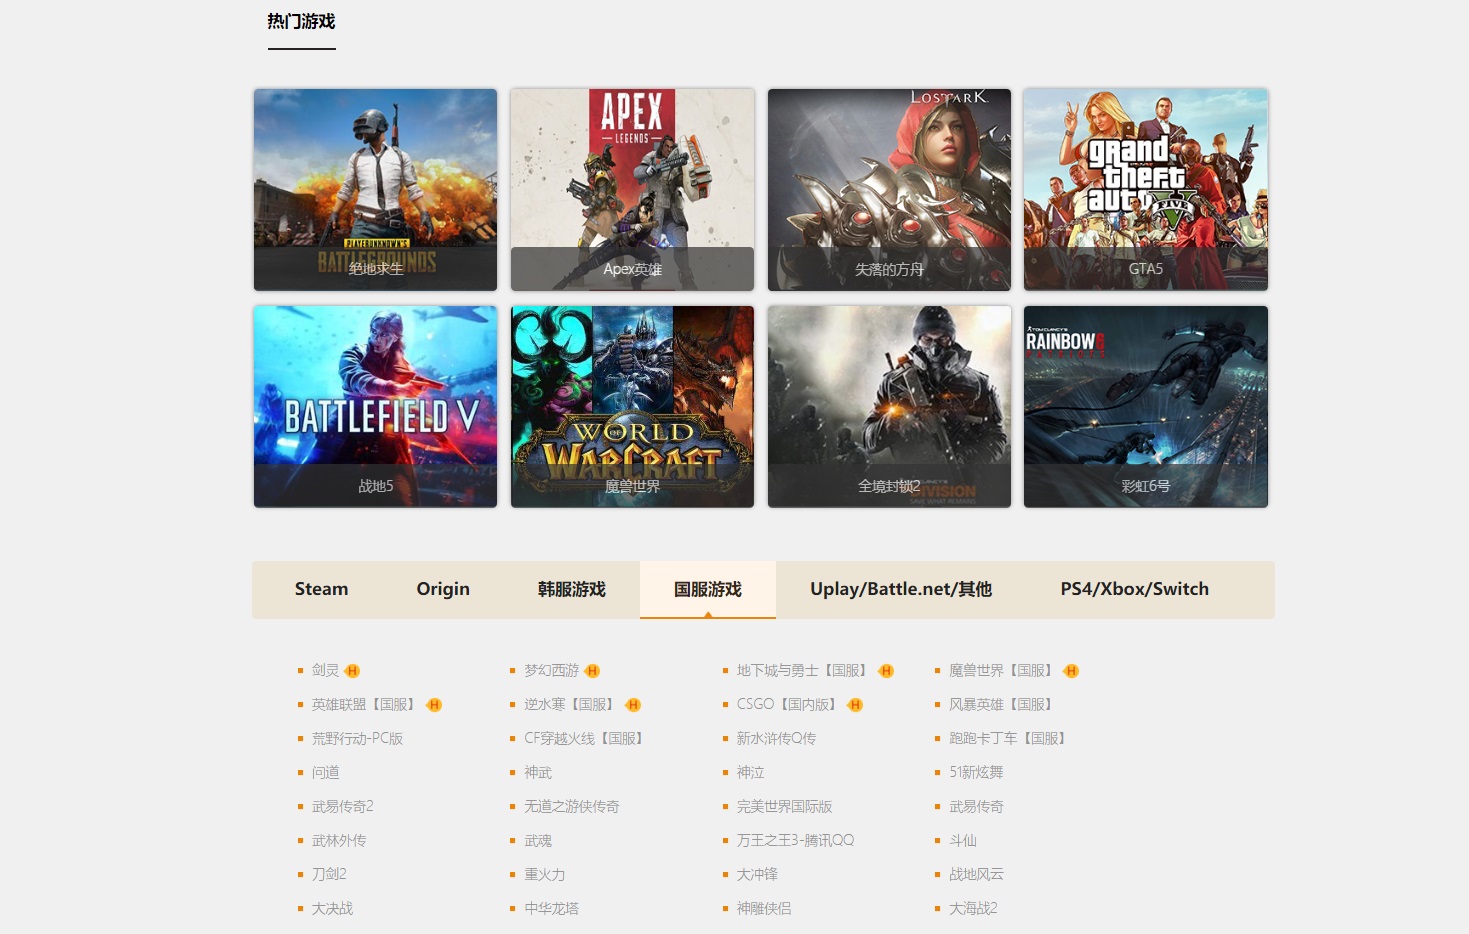Open the 大冲锋 link
1469x934 pixels.
point(757,874)
